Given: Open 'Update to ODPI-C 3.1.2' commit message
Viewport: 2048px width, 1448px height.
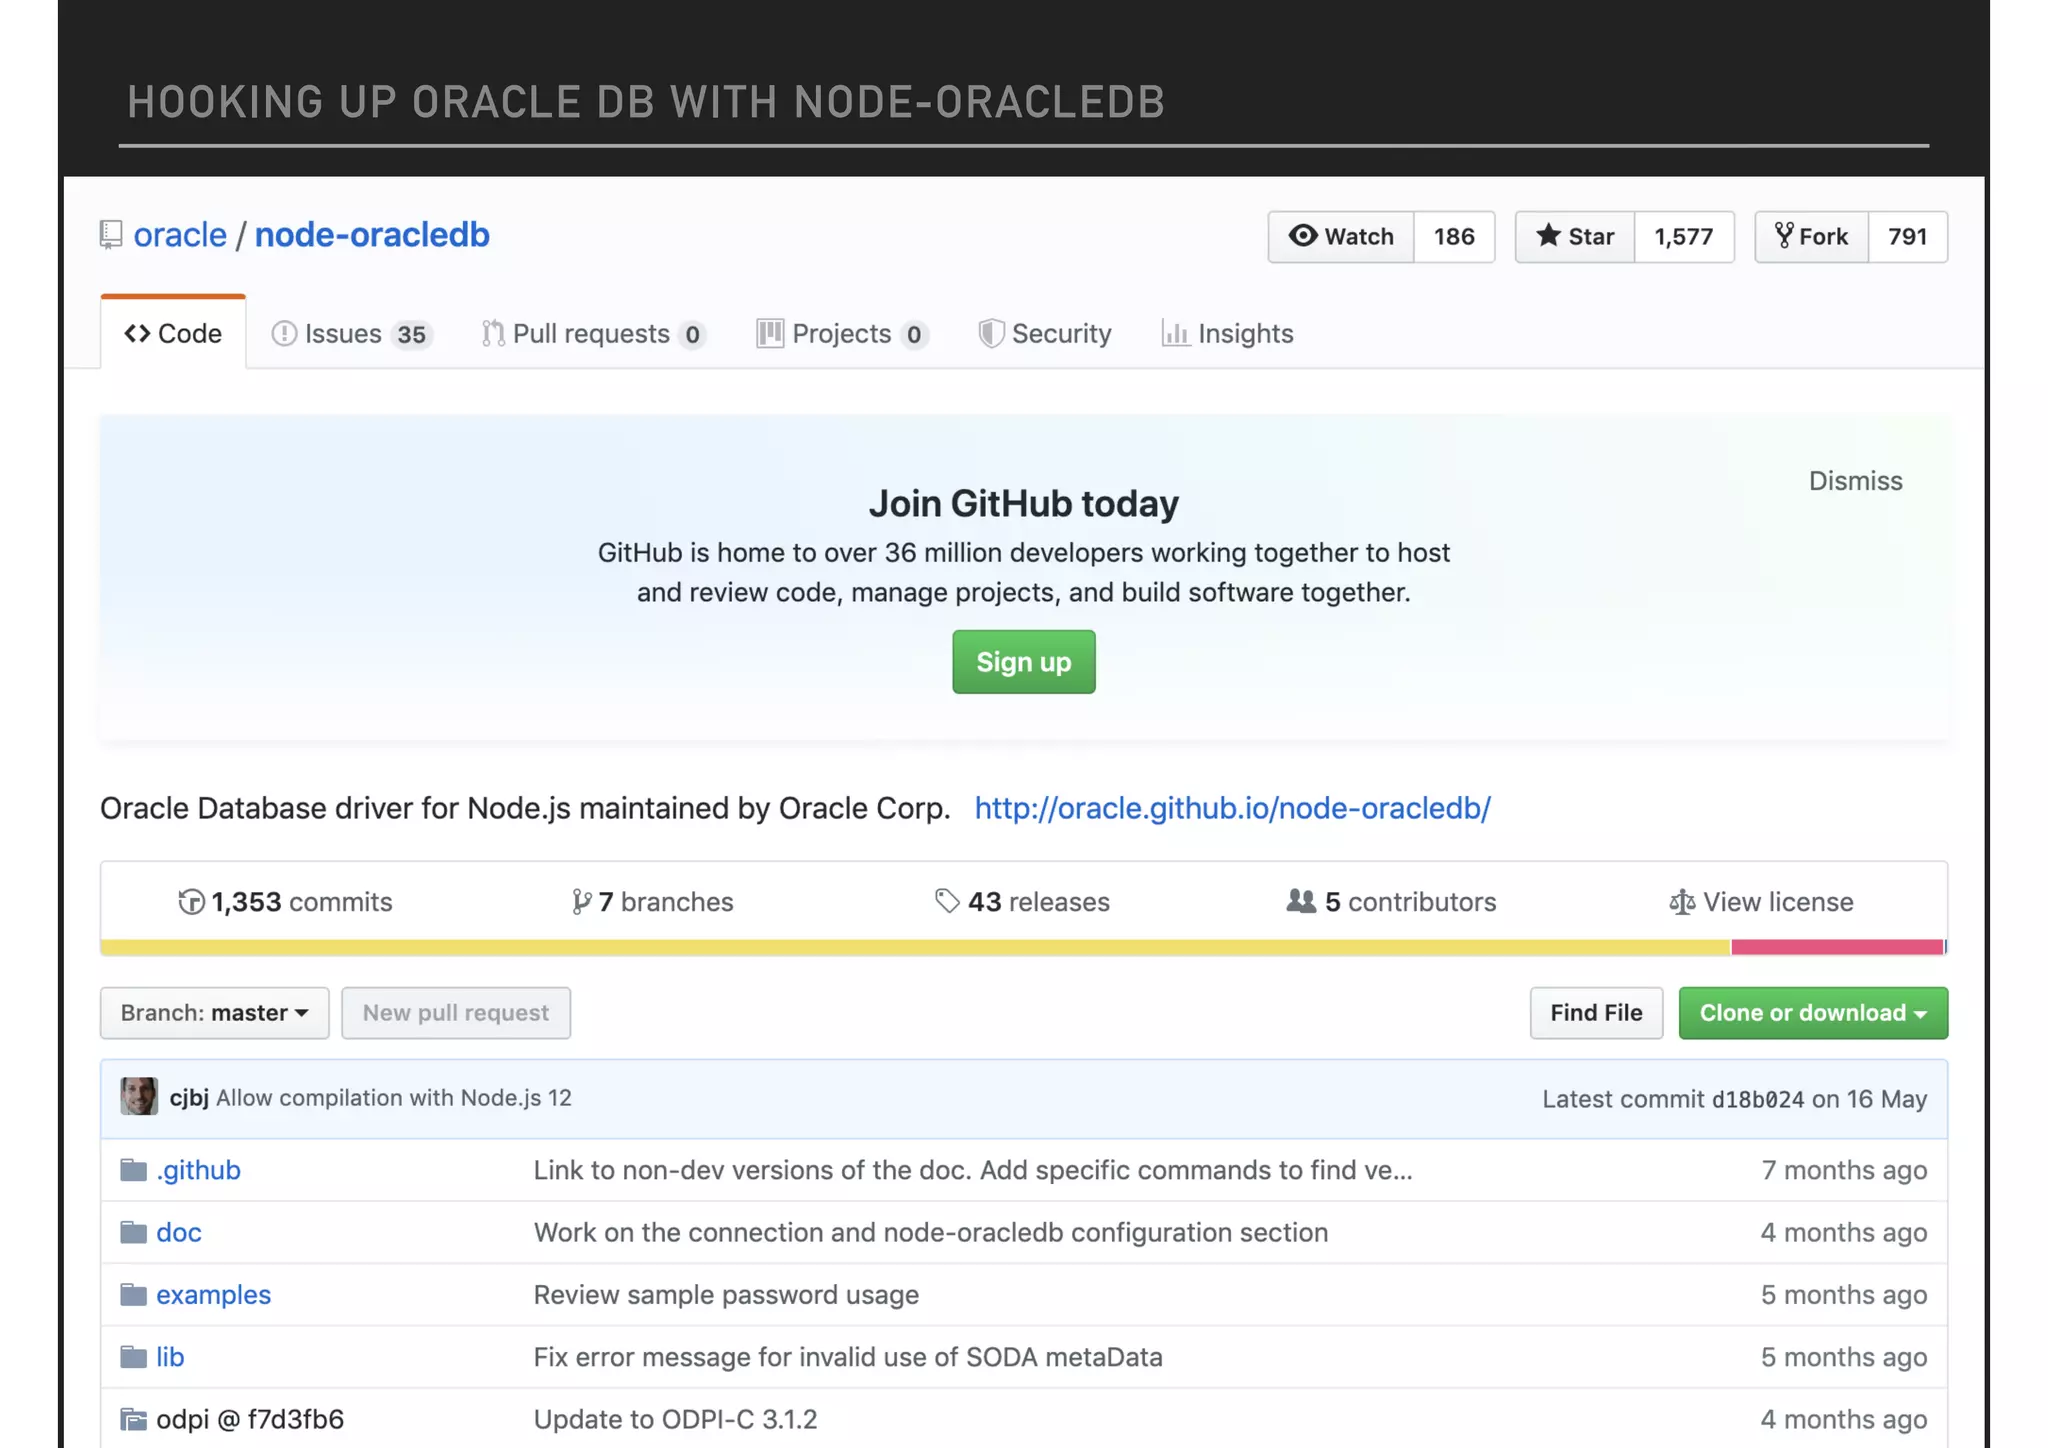Looking at the screenshot, I should coord(675,1419).
